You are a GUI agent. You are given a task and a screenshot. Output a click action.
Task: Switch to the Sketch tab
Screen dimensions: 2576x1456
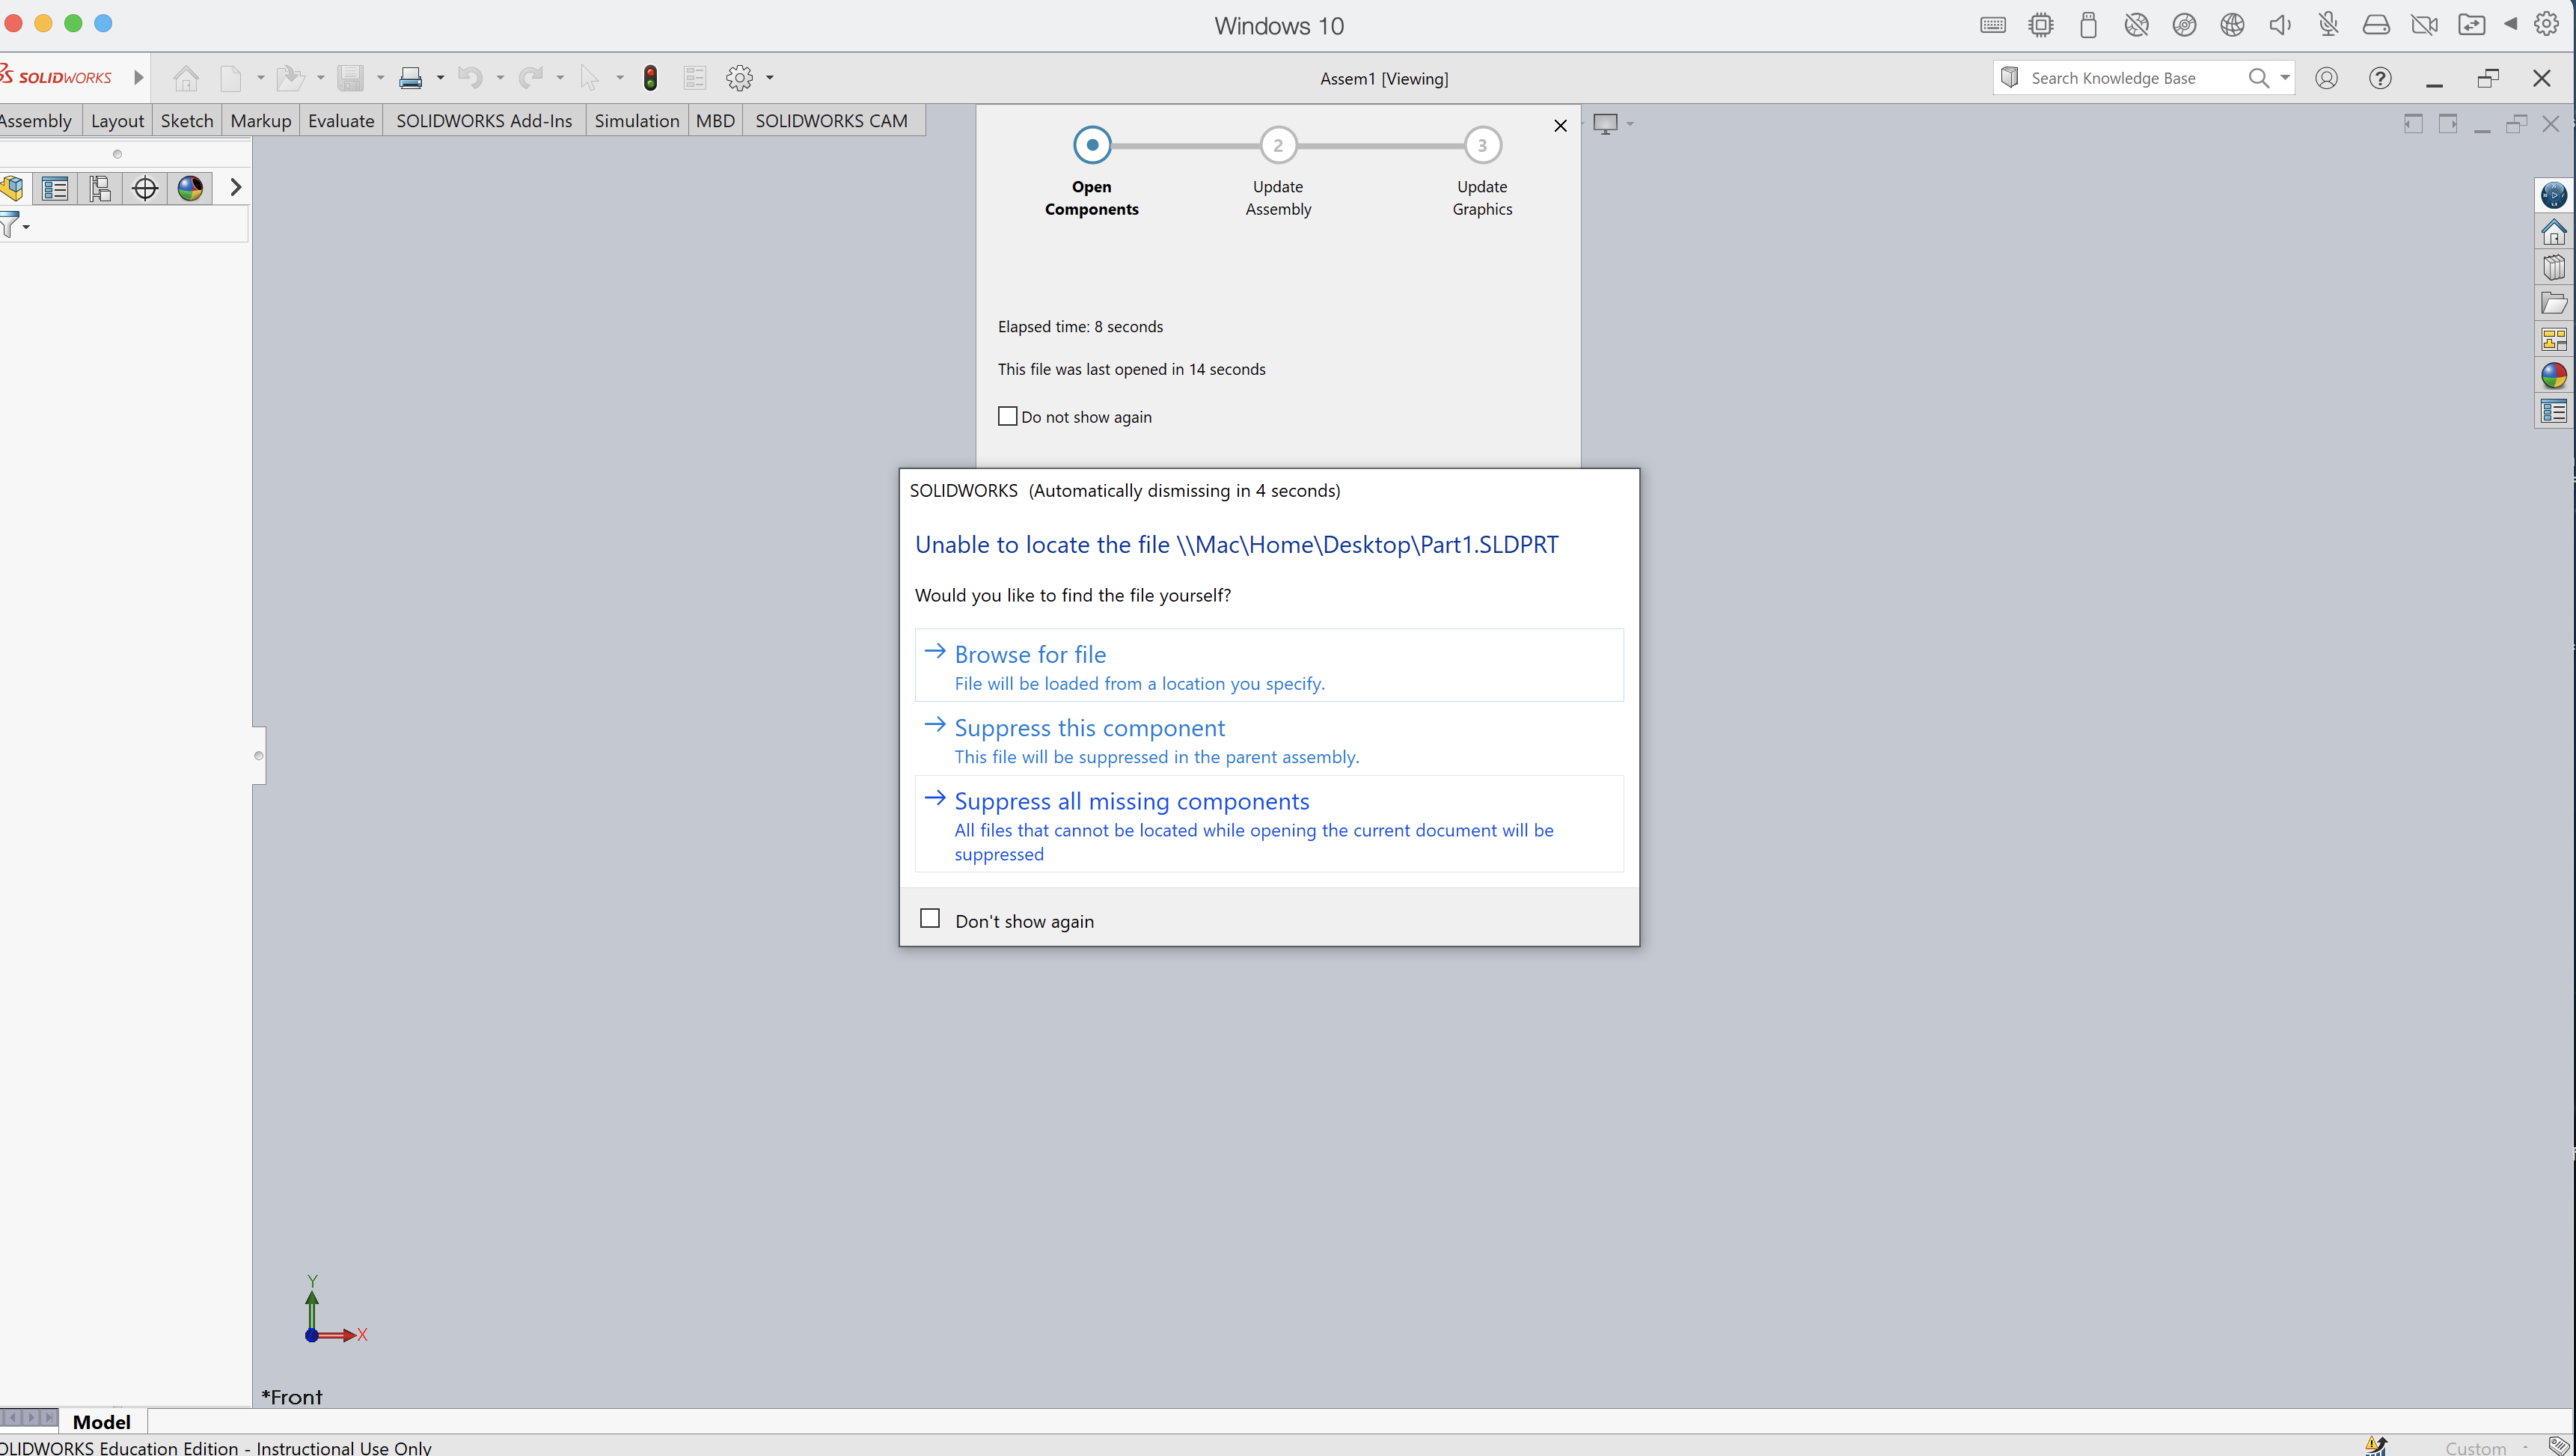pos(187,121)
